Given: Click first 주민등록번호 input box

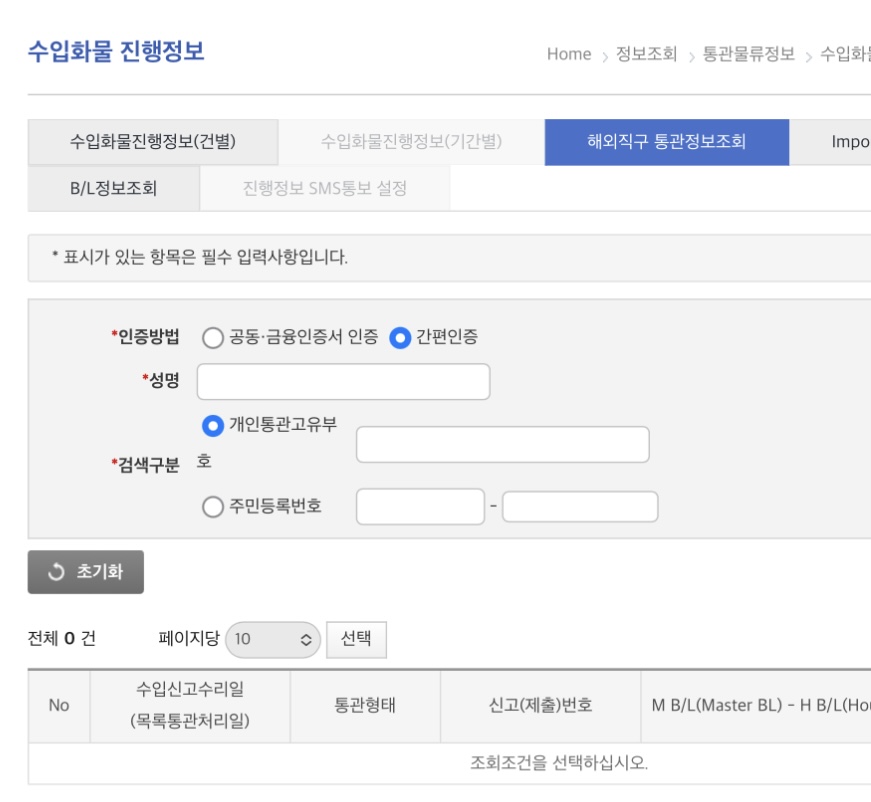Looking at the screenshot, I should coord(420,507).
